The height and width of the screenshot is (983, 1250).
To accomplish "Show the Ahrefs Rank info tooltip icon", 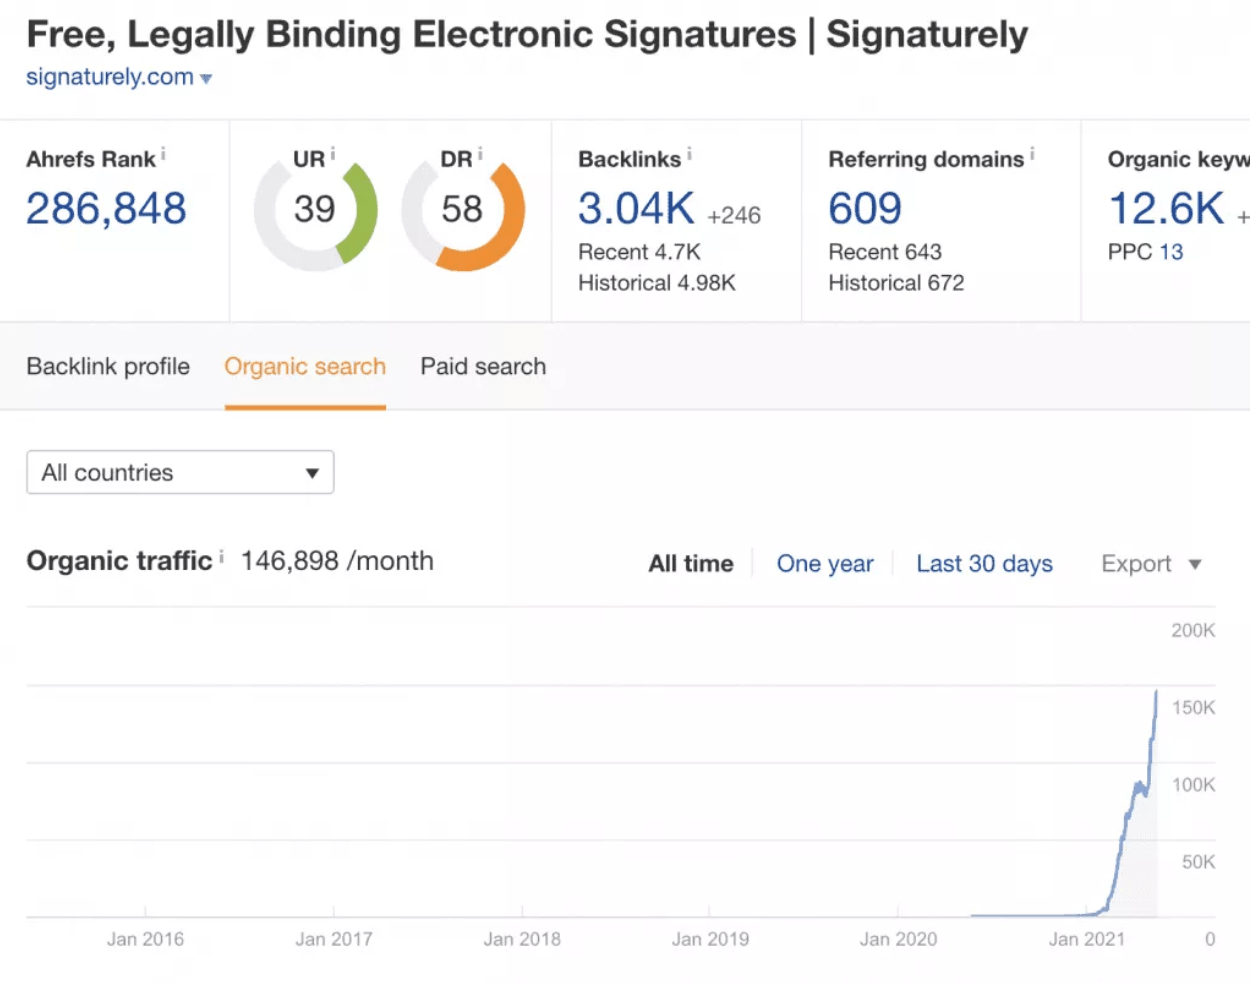I will pyautogui.click(x=163, y=154).
